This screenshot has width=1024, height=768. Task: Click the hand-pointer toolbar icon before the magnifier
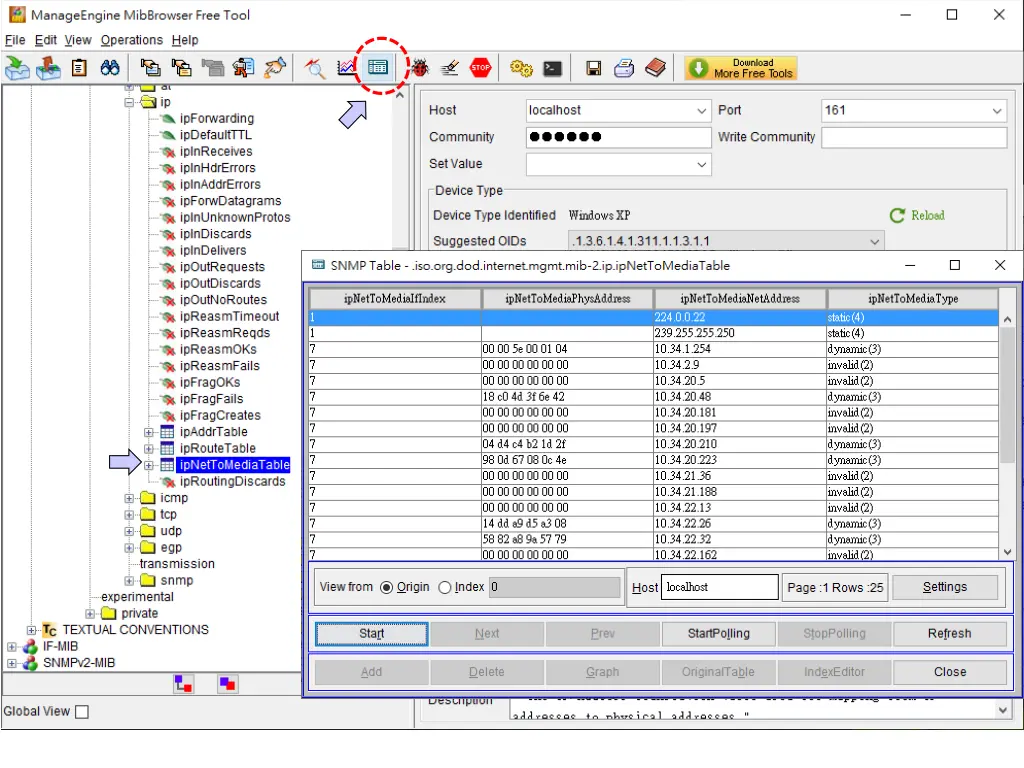click(x=275, y=67)
